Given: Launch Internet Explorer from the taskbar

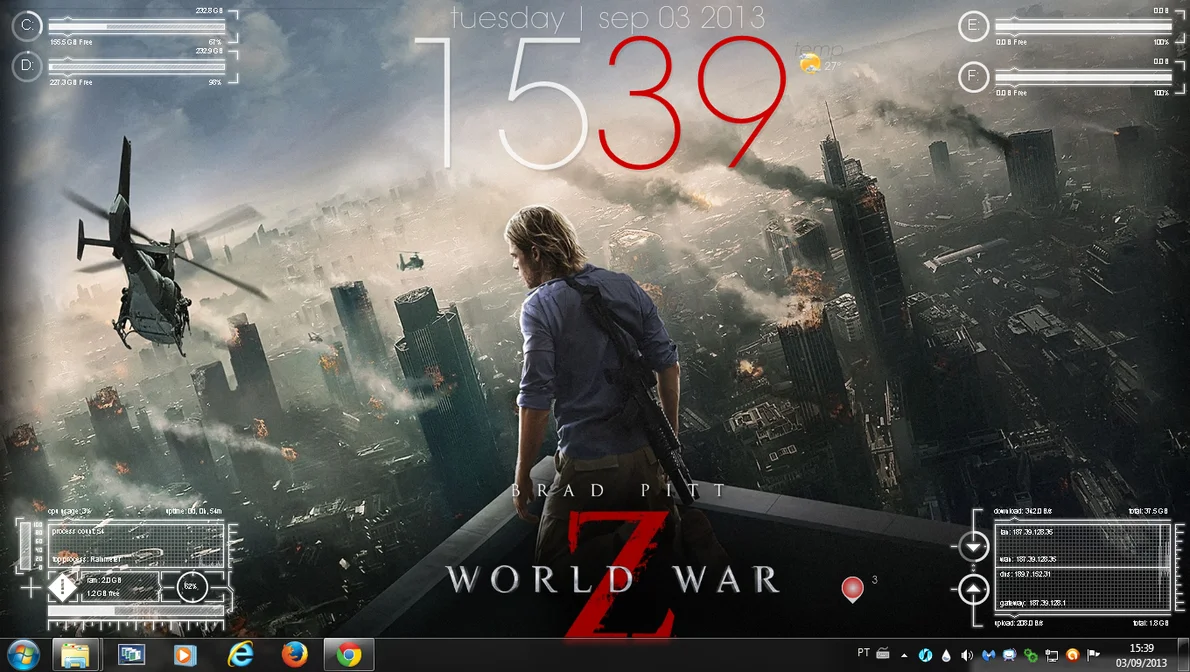Looking at the screenshot, I should point(240,656).
